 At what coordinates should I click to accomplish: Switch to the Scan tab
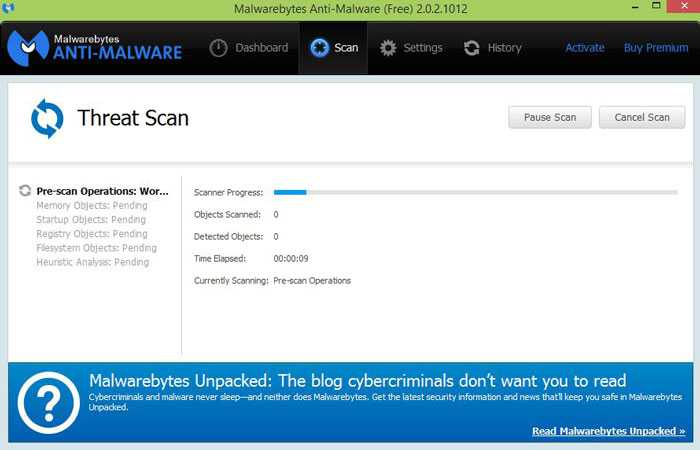pyautogui.click(x=333, y=48)
